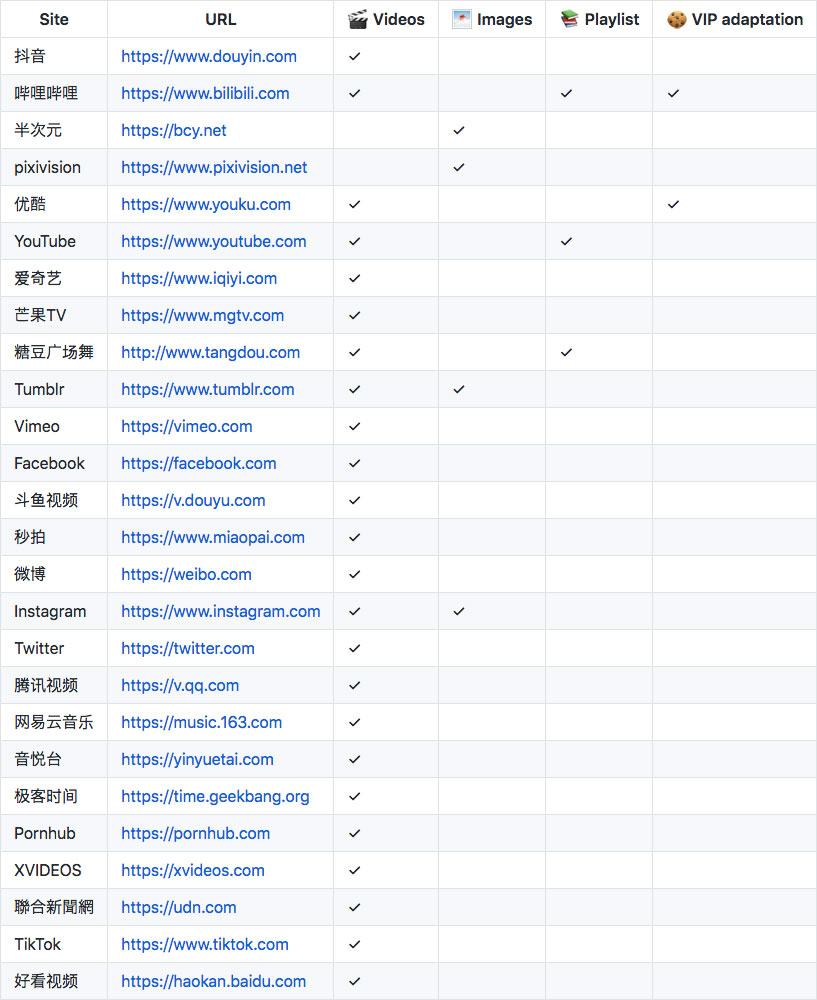The height and width of the screenshot is (1000, 817).
Task: Select the Vimeo site name cell
Action: [54, 426]
